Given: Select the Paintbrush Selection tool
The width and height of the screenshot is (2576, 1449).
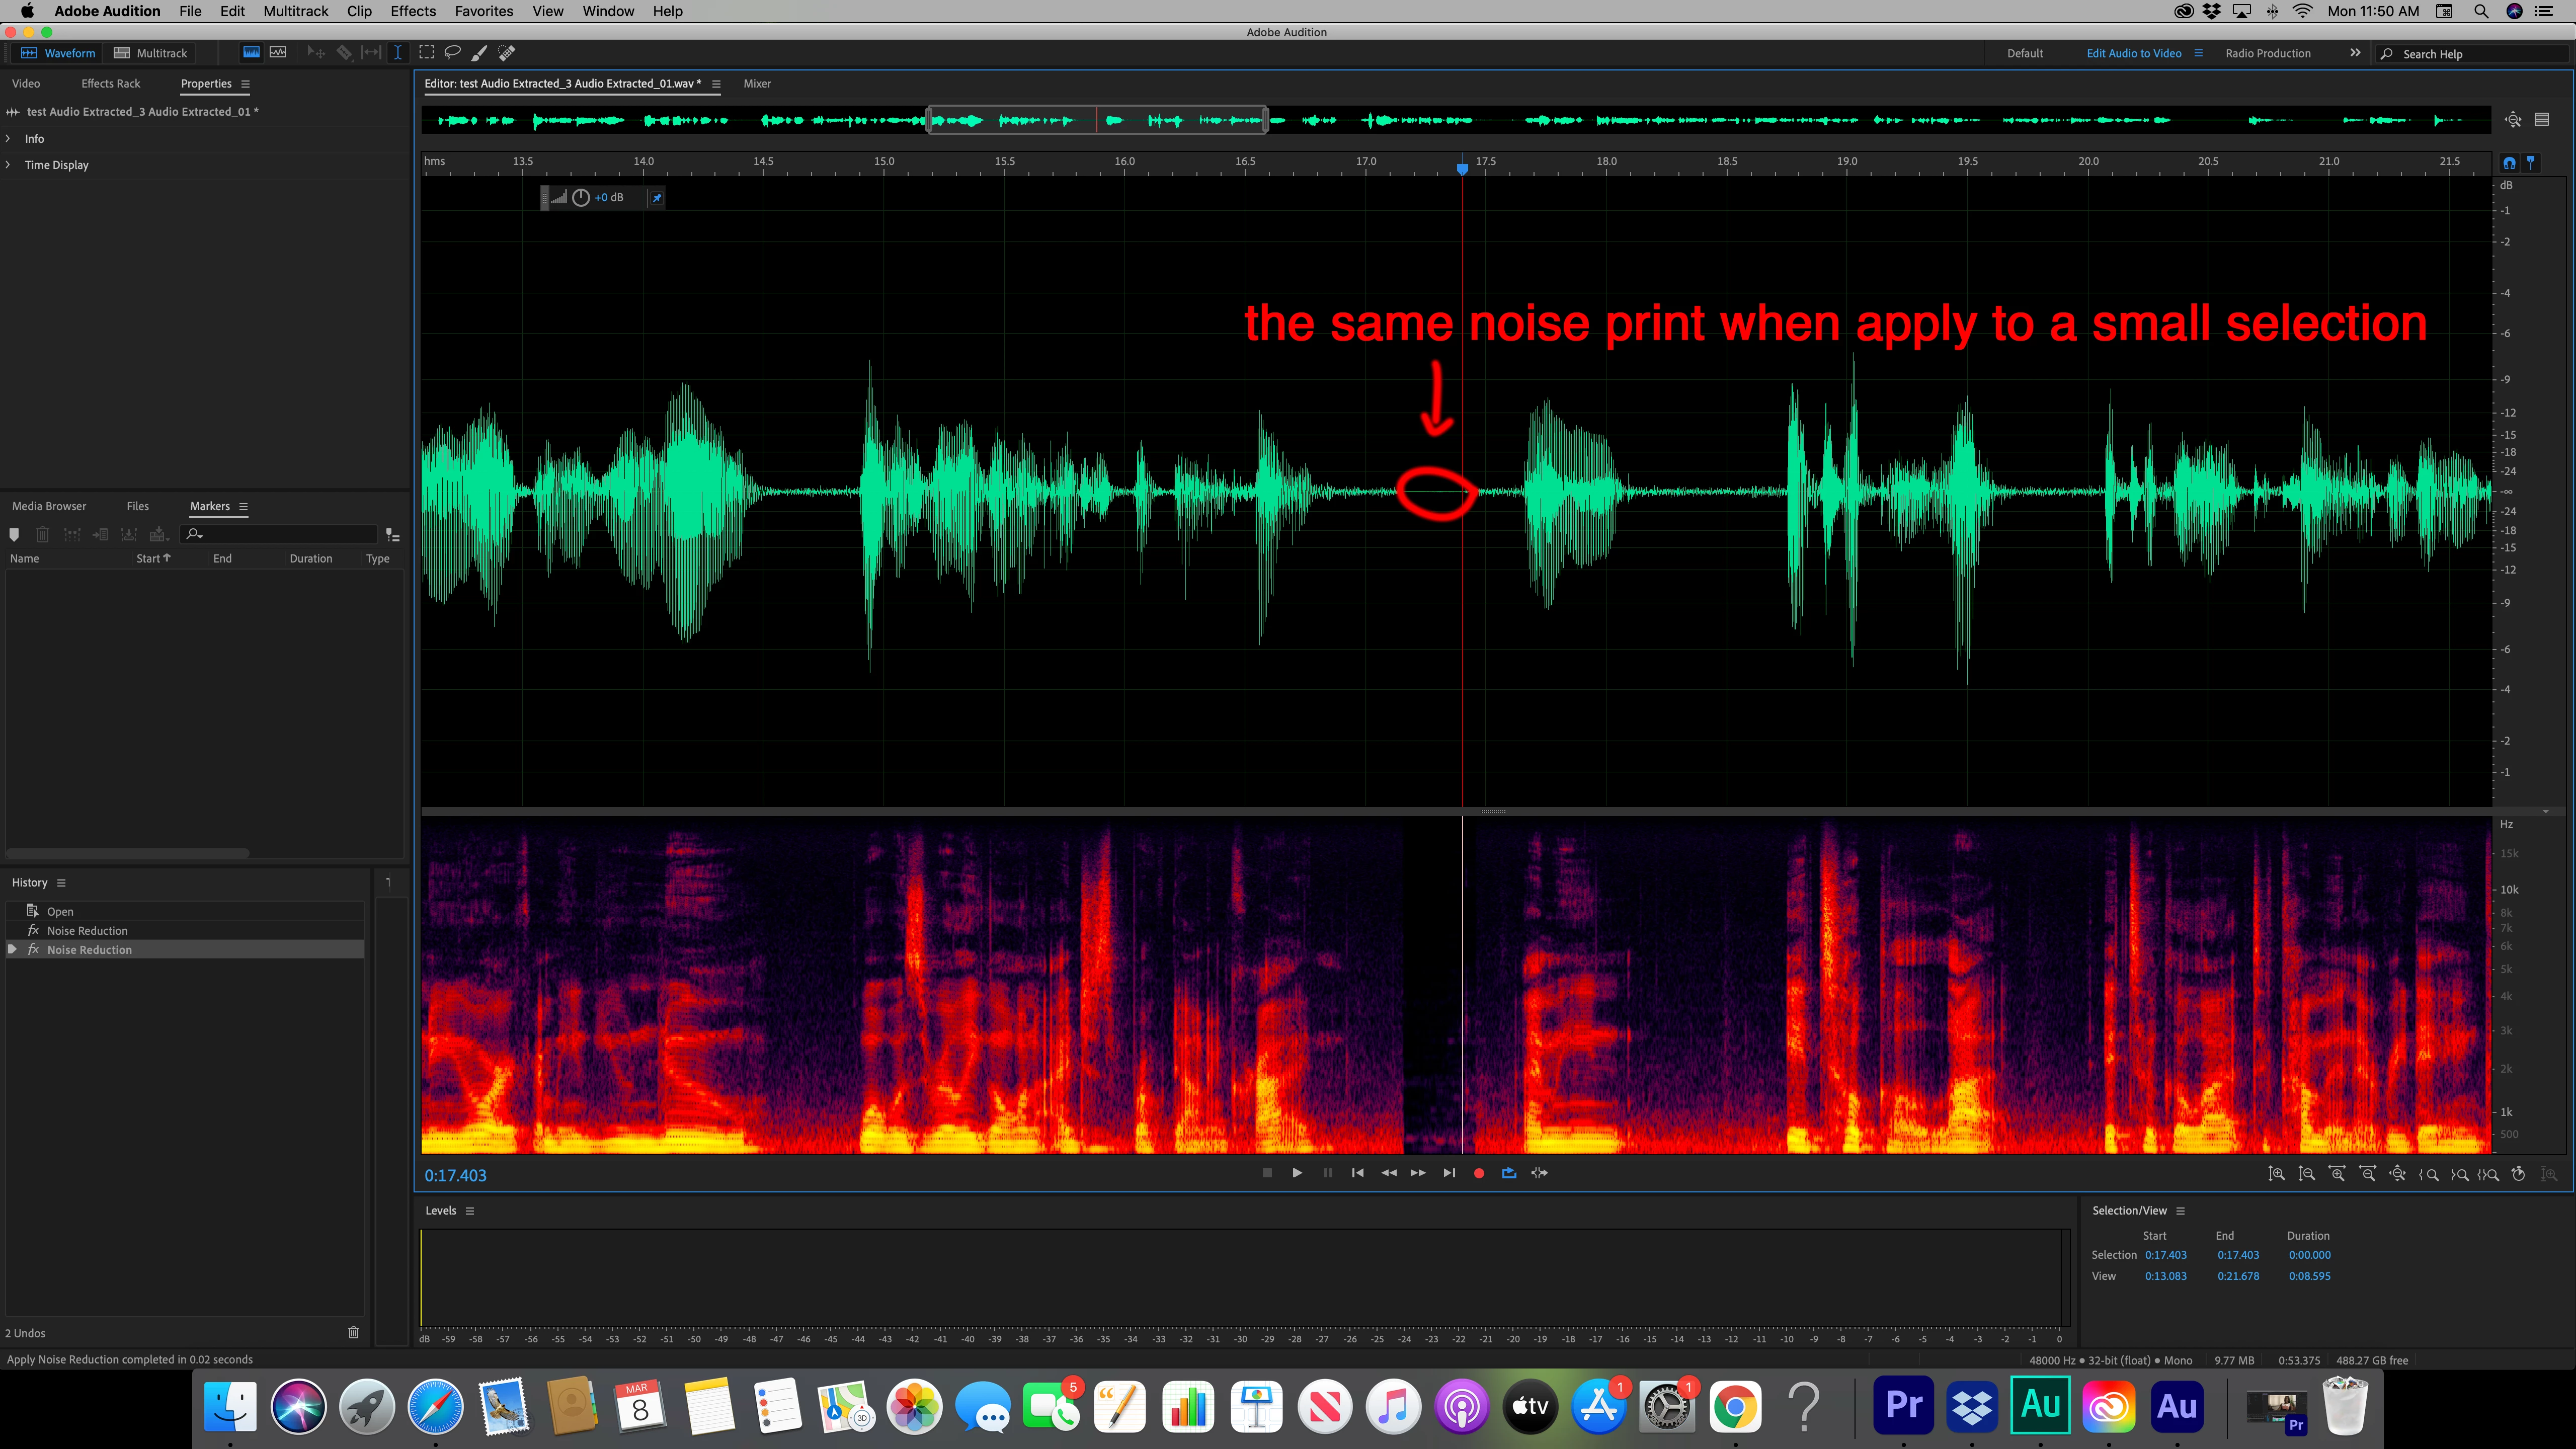Looking at the screenshot, I should pos(480,53).
